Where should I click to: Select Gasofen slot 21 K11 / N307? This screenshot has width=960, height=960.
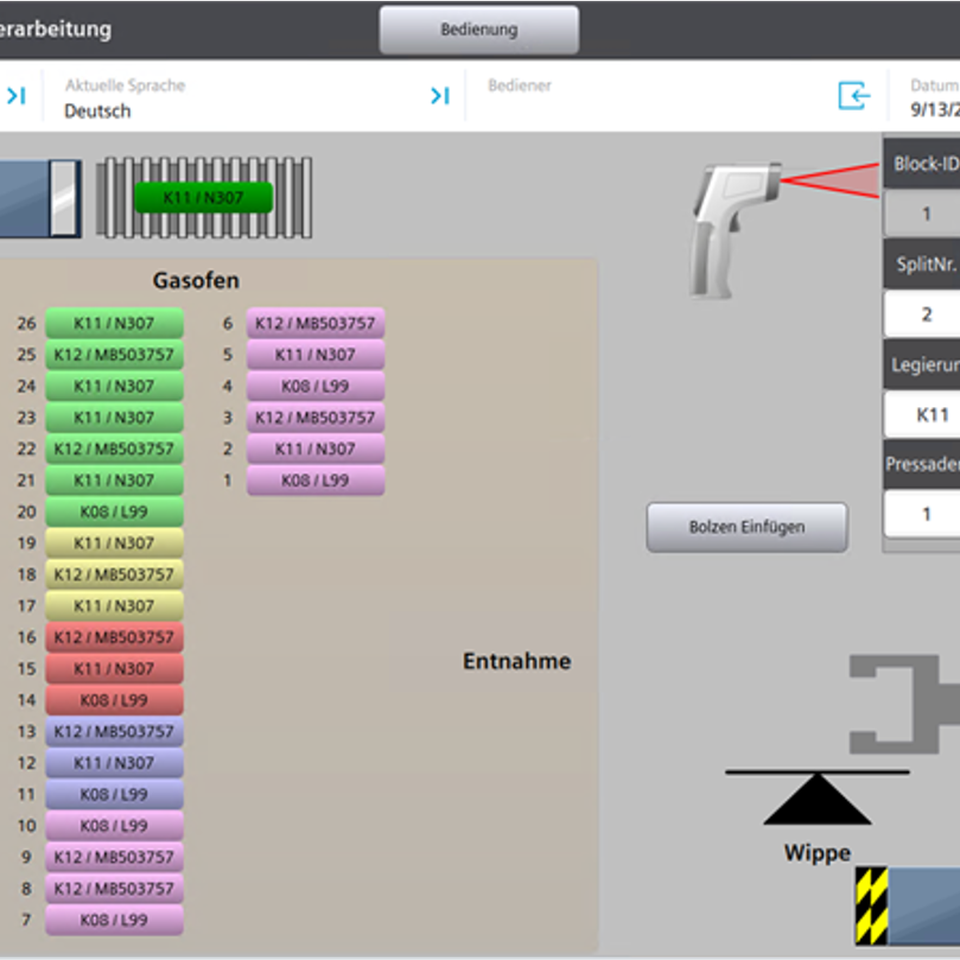pos(114,480)
